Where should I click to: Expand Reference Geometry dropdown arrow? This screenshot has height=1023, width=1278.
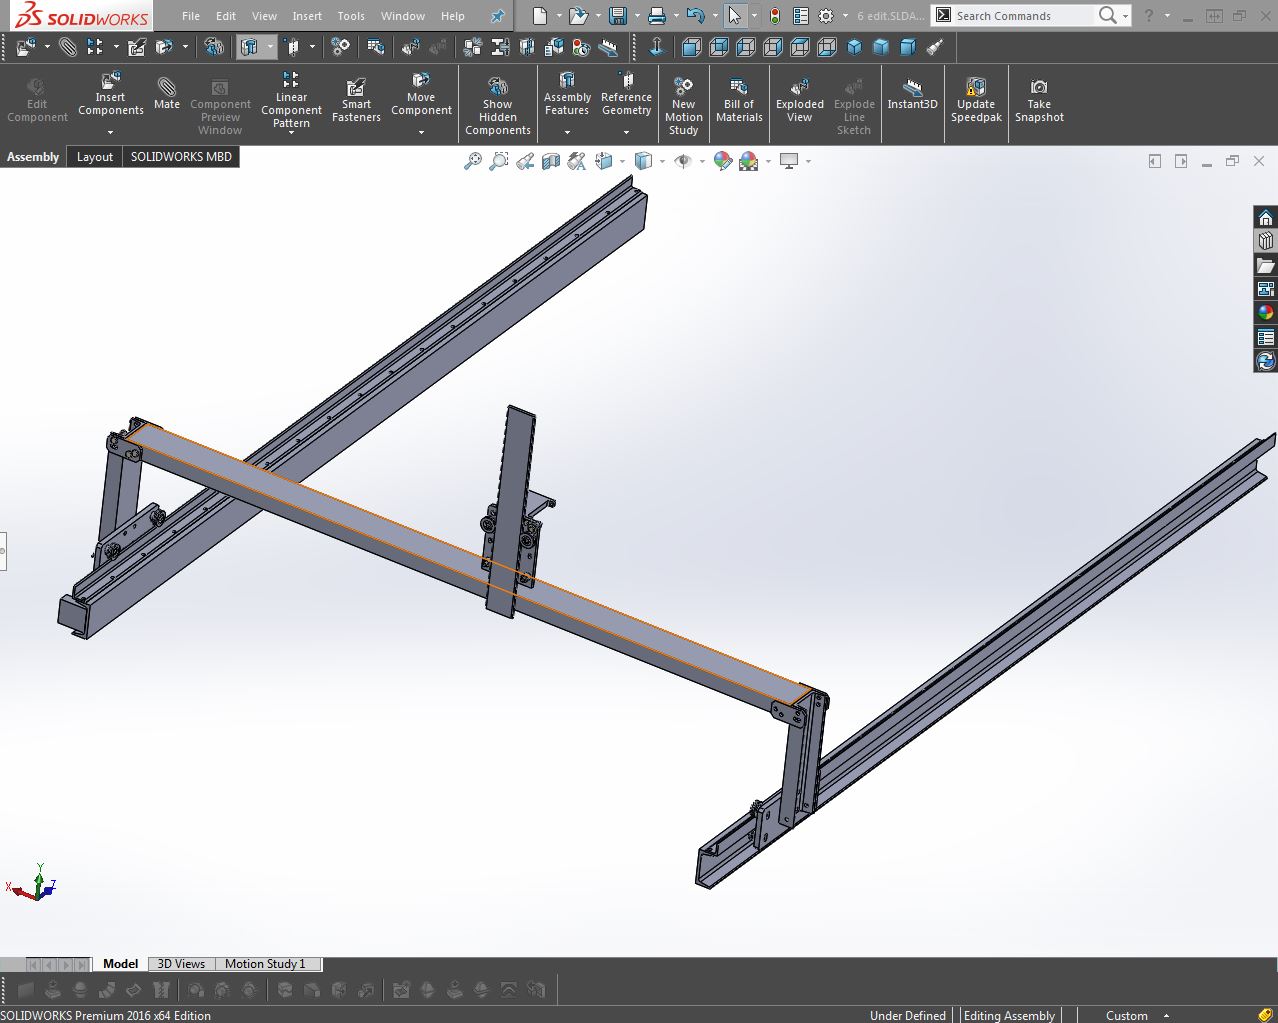pos(626,132)
